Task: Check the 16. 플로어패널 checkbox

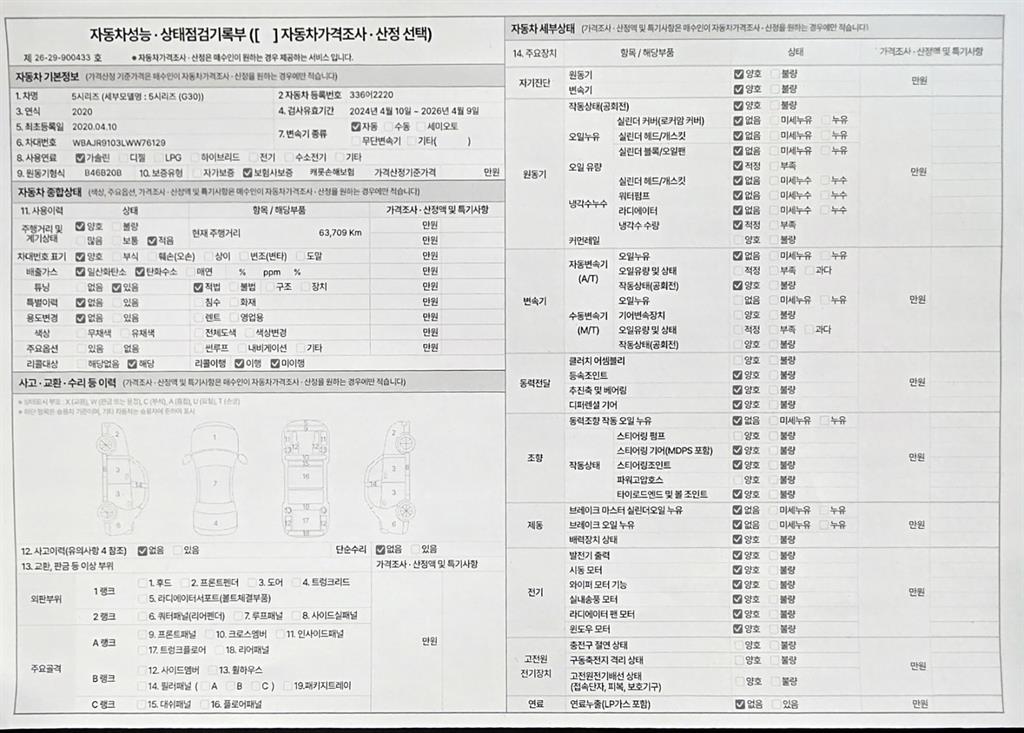Action: [204, 704]
